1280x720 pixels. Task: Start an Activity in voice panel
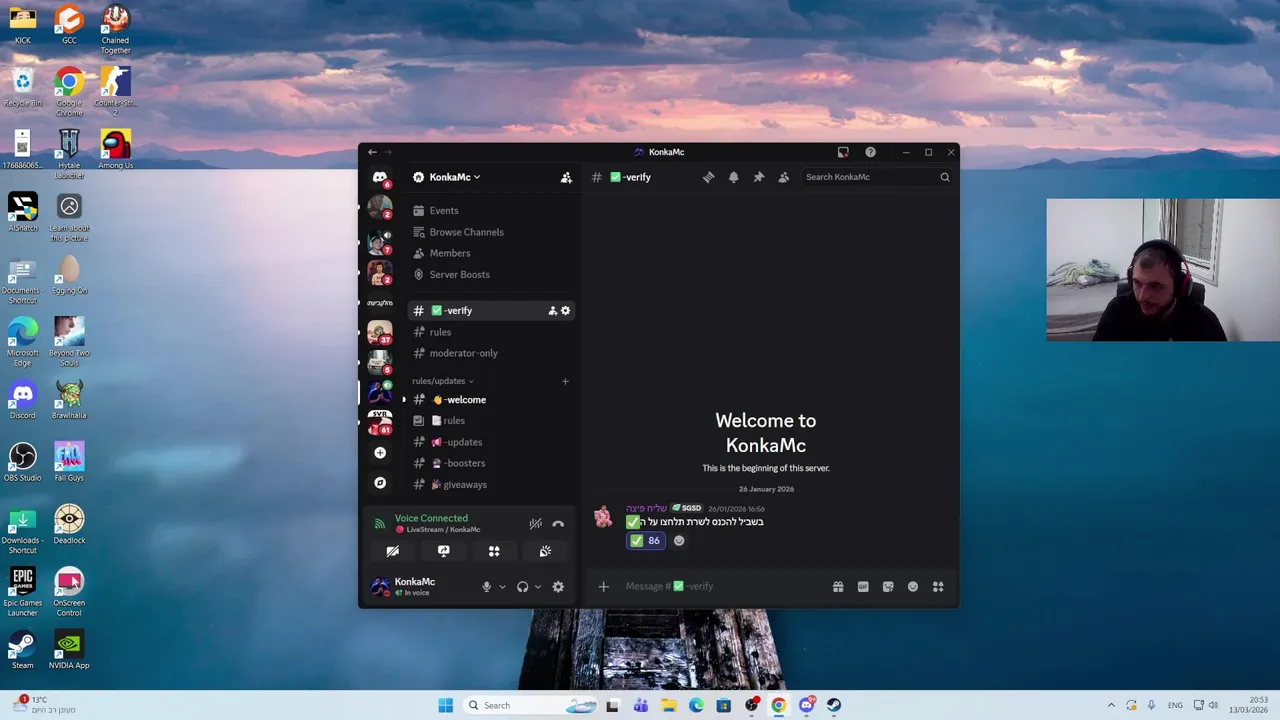pos(494,551)
